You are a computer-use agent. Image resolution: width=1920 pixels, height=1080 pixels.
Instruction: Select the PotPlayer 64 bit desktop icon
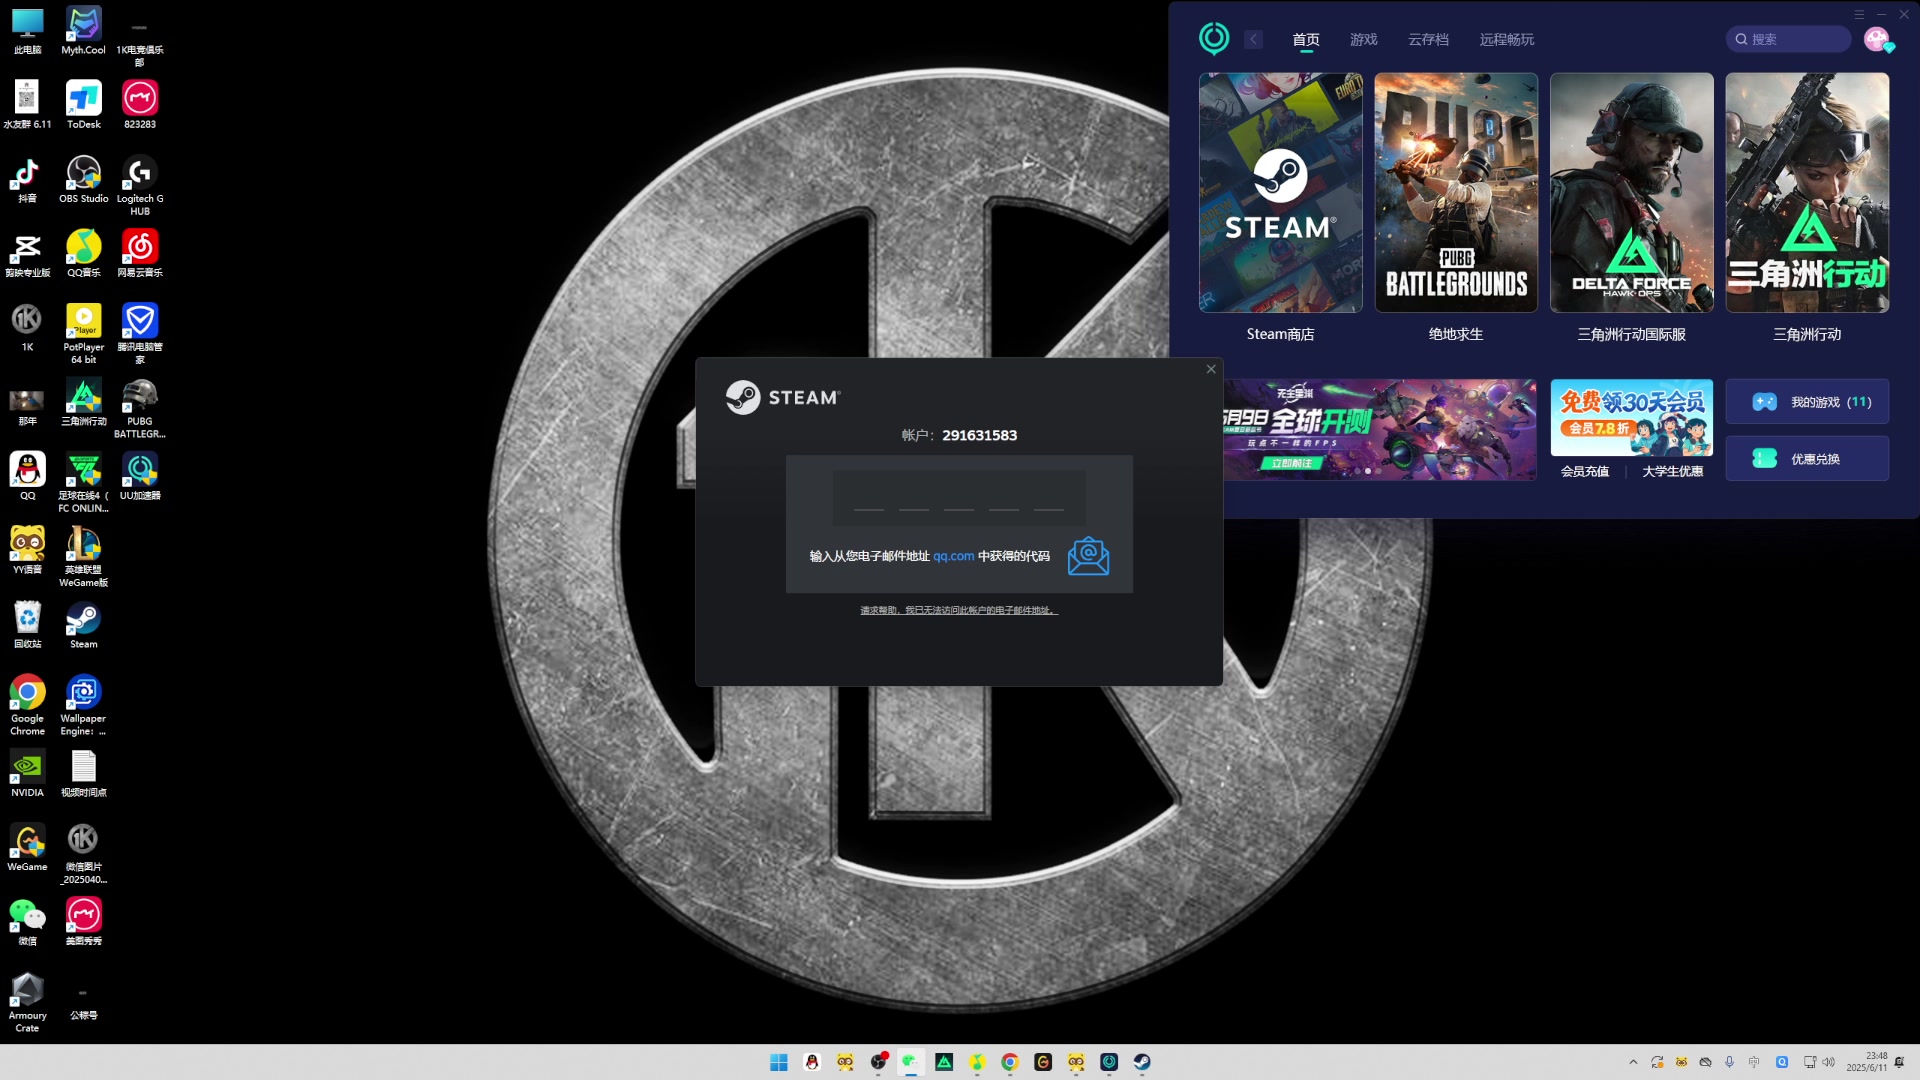pyautogui.click(x=83, y=333)
